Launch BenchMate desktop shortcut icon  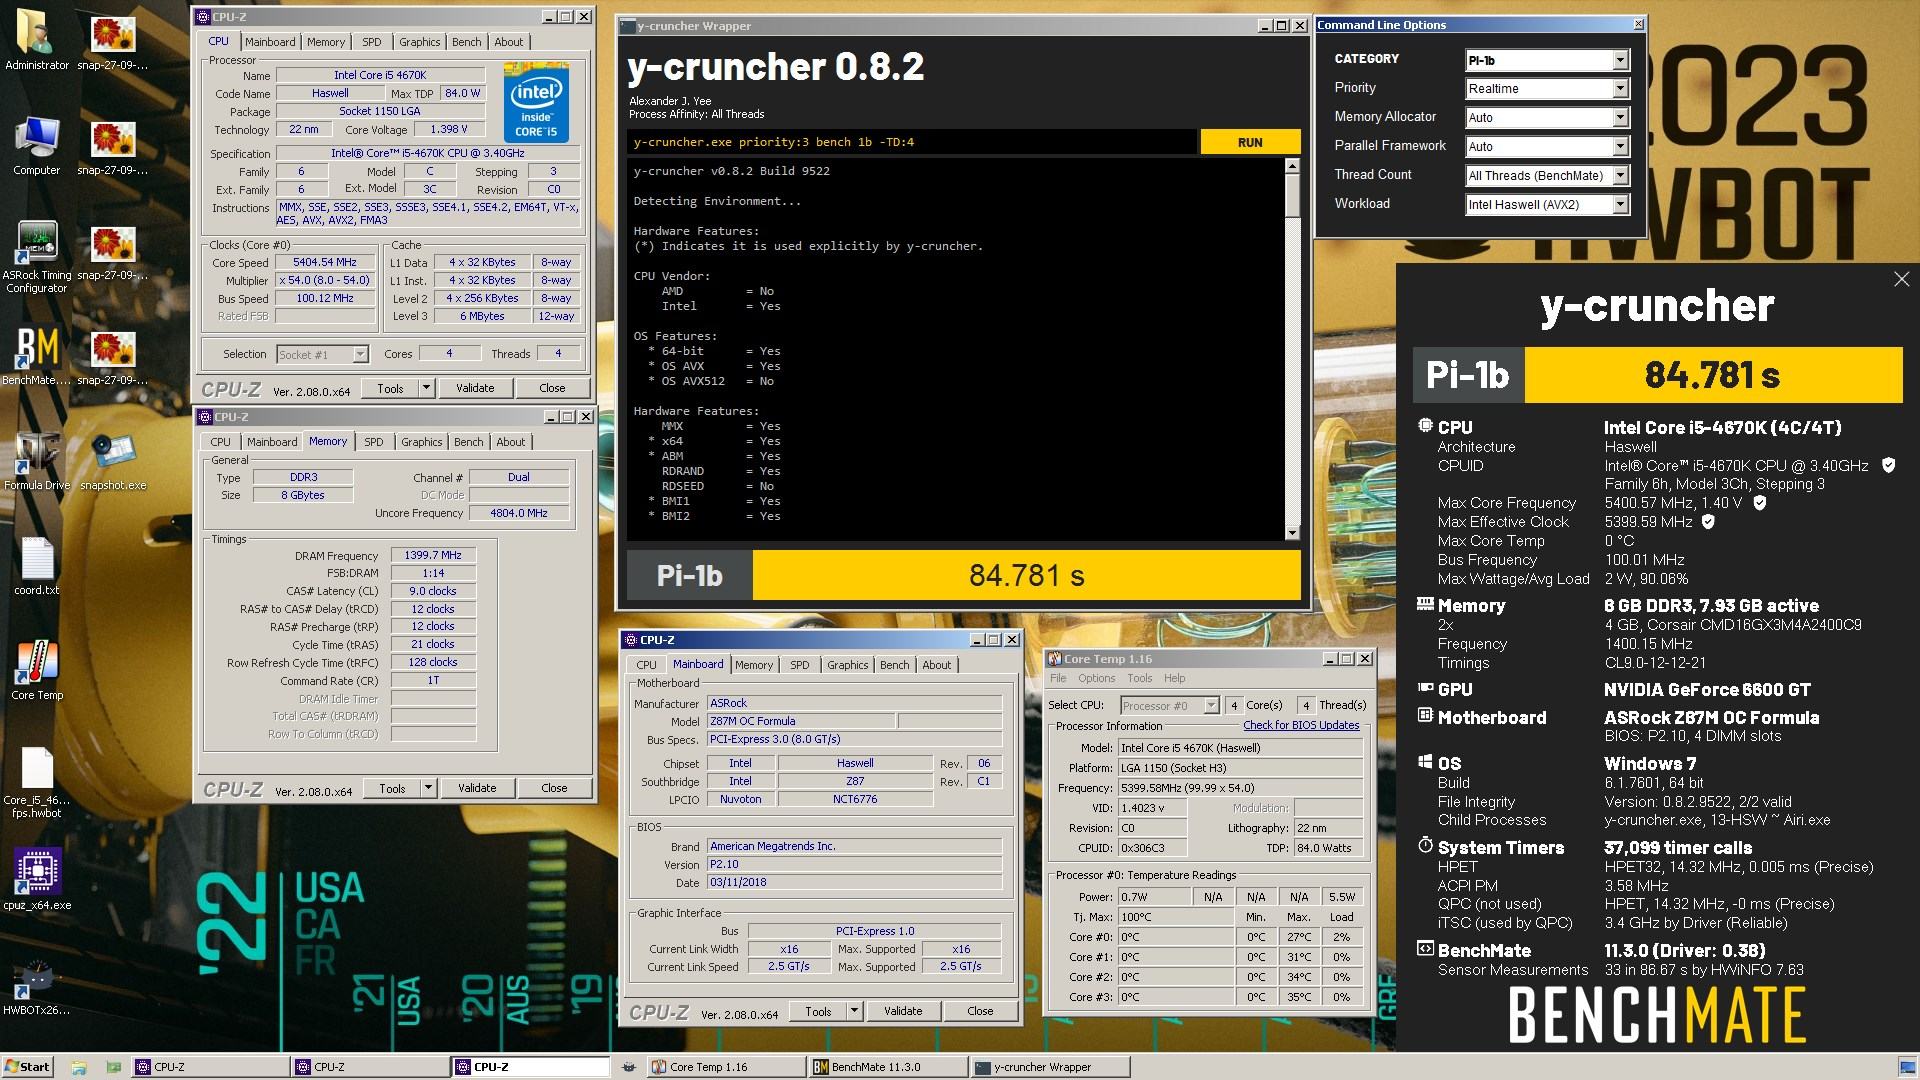click(37, 355)
